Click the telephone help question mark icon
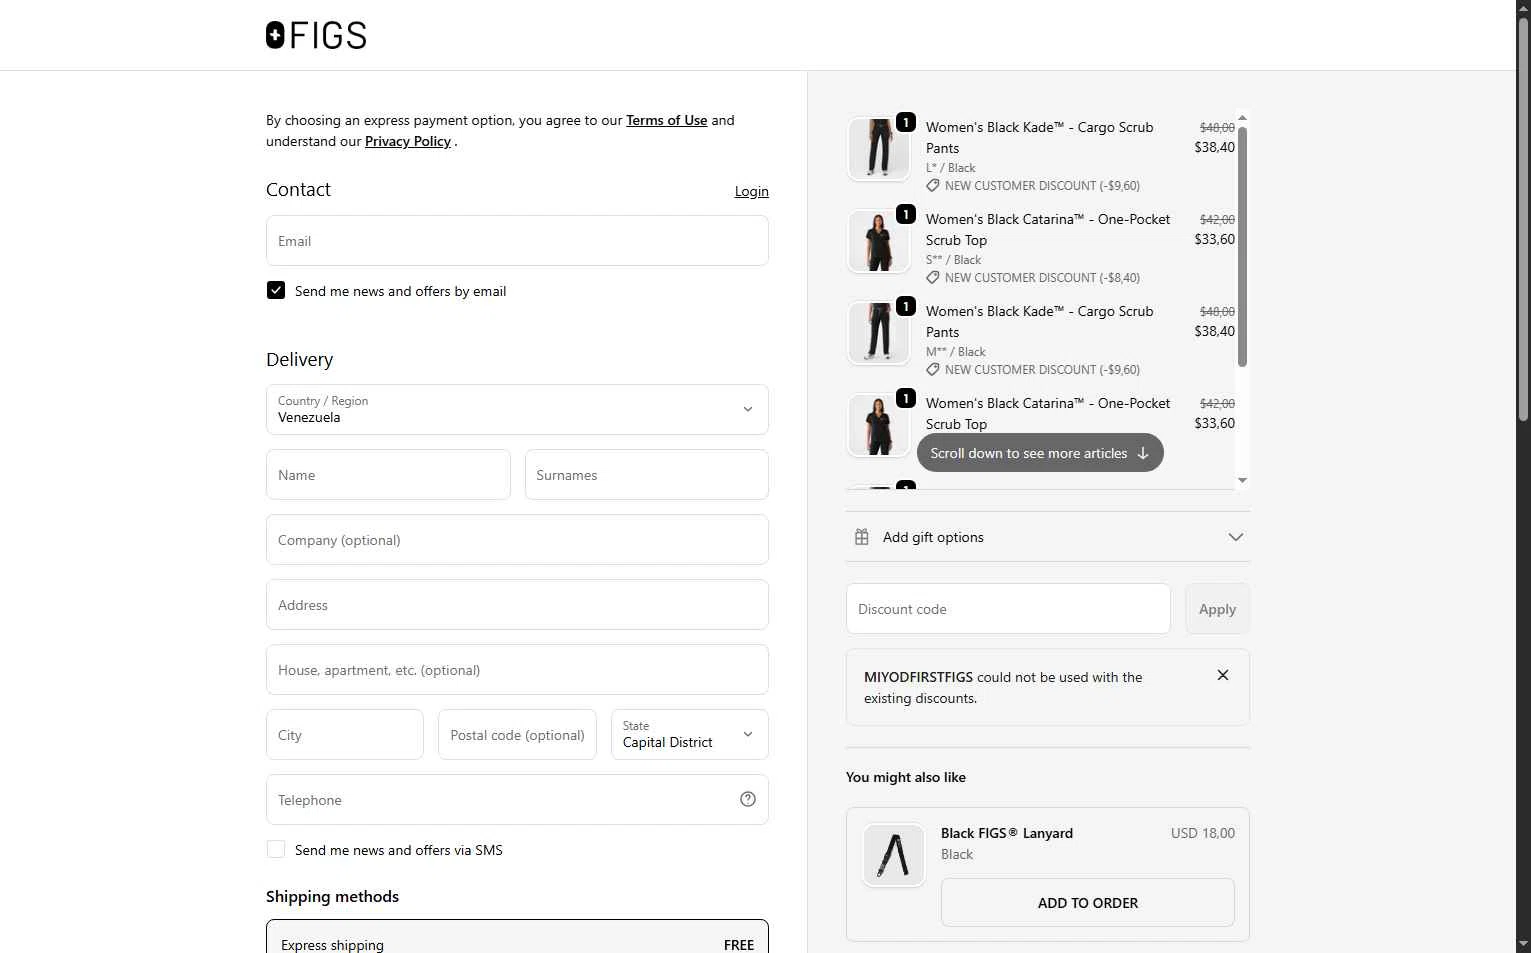The image size is (1531, 953). pos(748,799)
